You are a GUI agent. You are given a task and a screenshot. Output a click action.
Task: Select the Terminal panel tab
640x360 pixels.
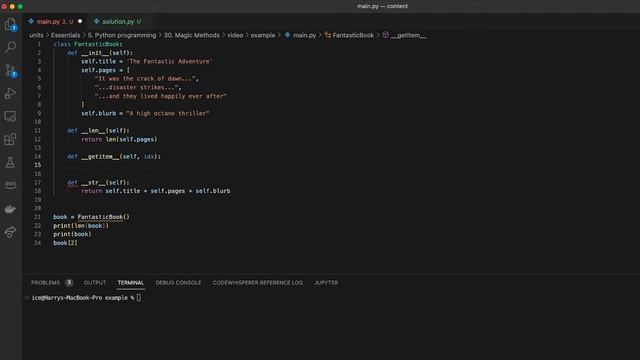[131, 282]
